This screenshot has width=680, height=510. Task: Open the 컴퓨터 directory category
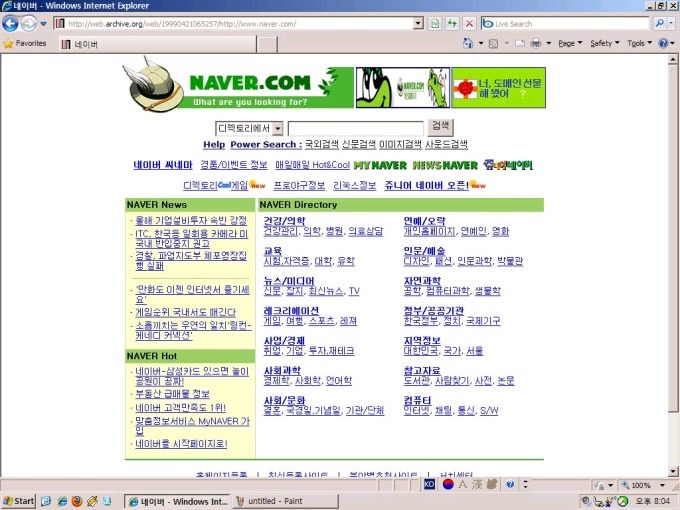coord(417,400)
